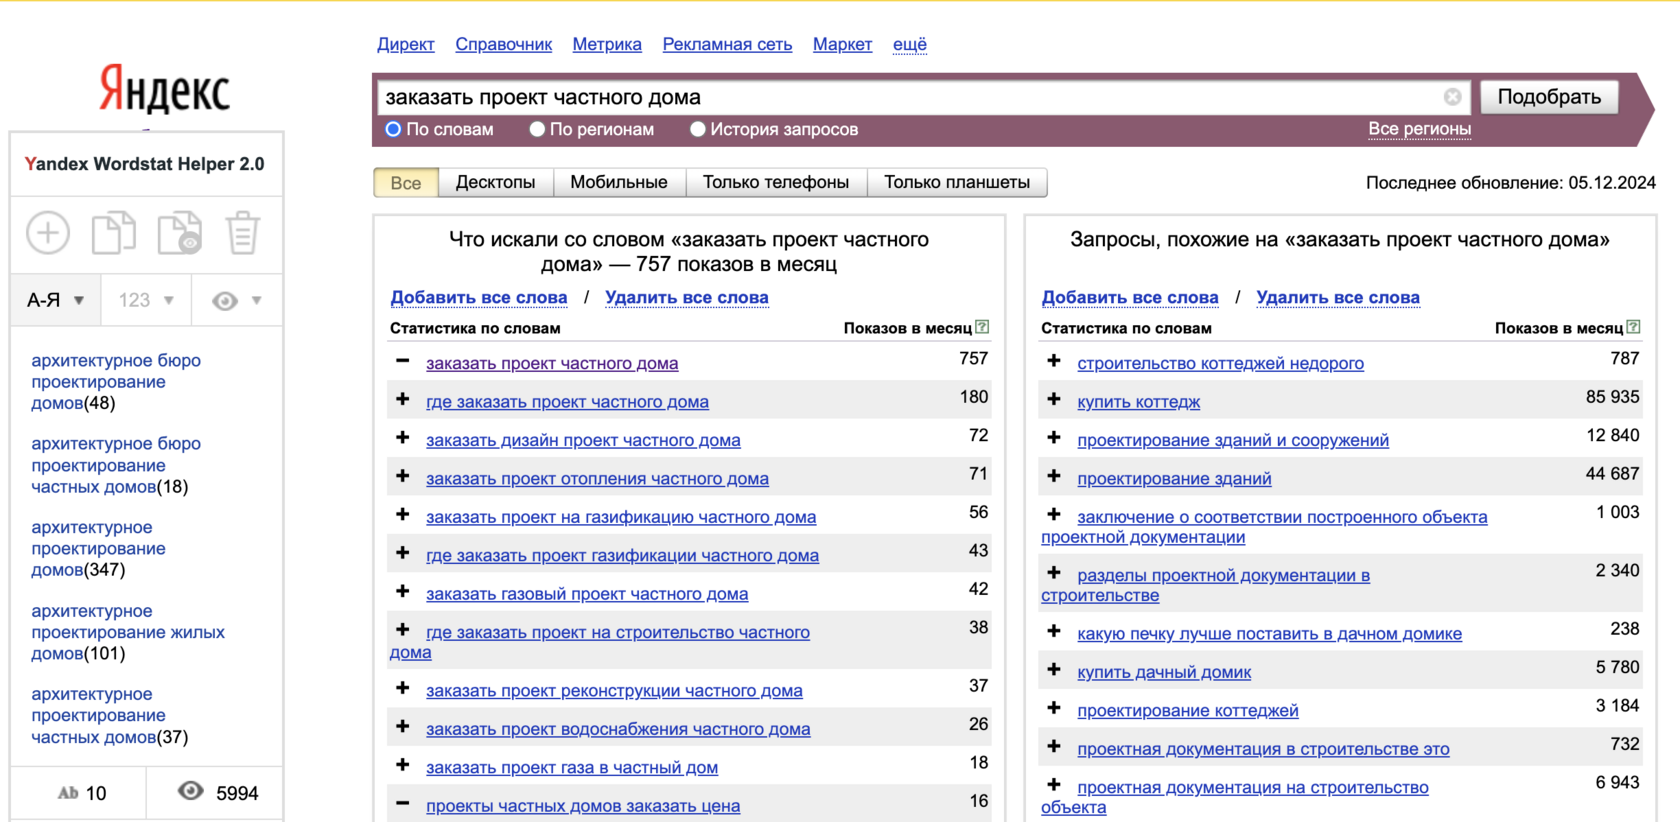Add 'купить коттедж' with plus icon
Screen dimensions: 1680x822
coord(1053,399)
